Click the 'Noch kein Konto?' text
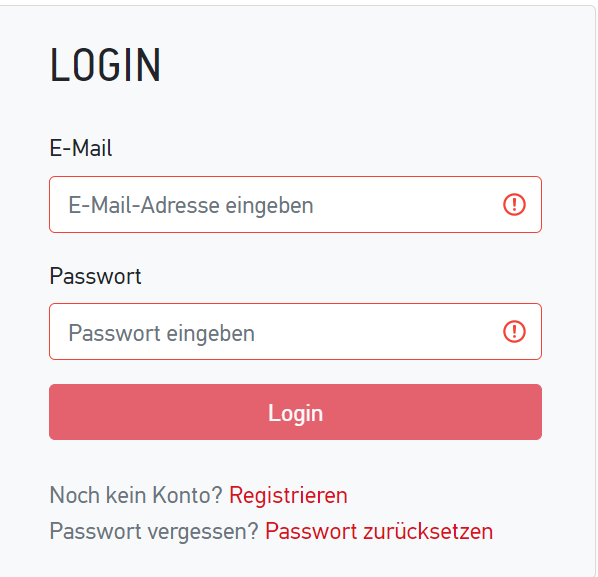The image size is (598, 577). pos(136,495)
